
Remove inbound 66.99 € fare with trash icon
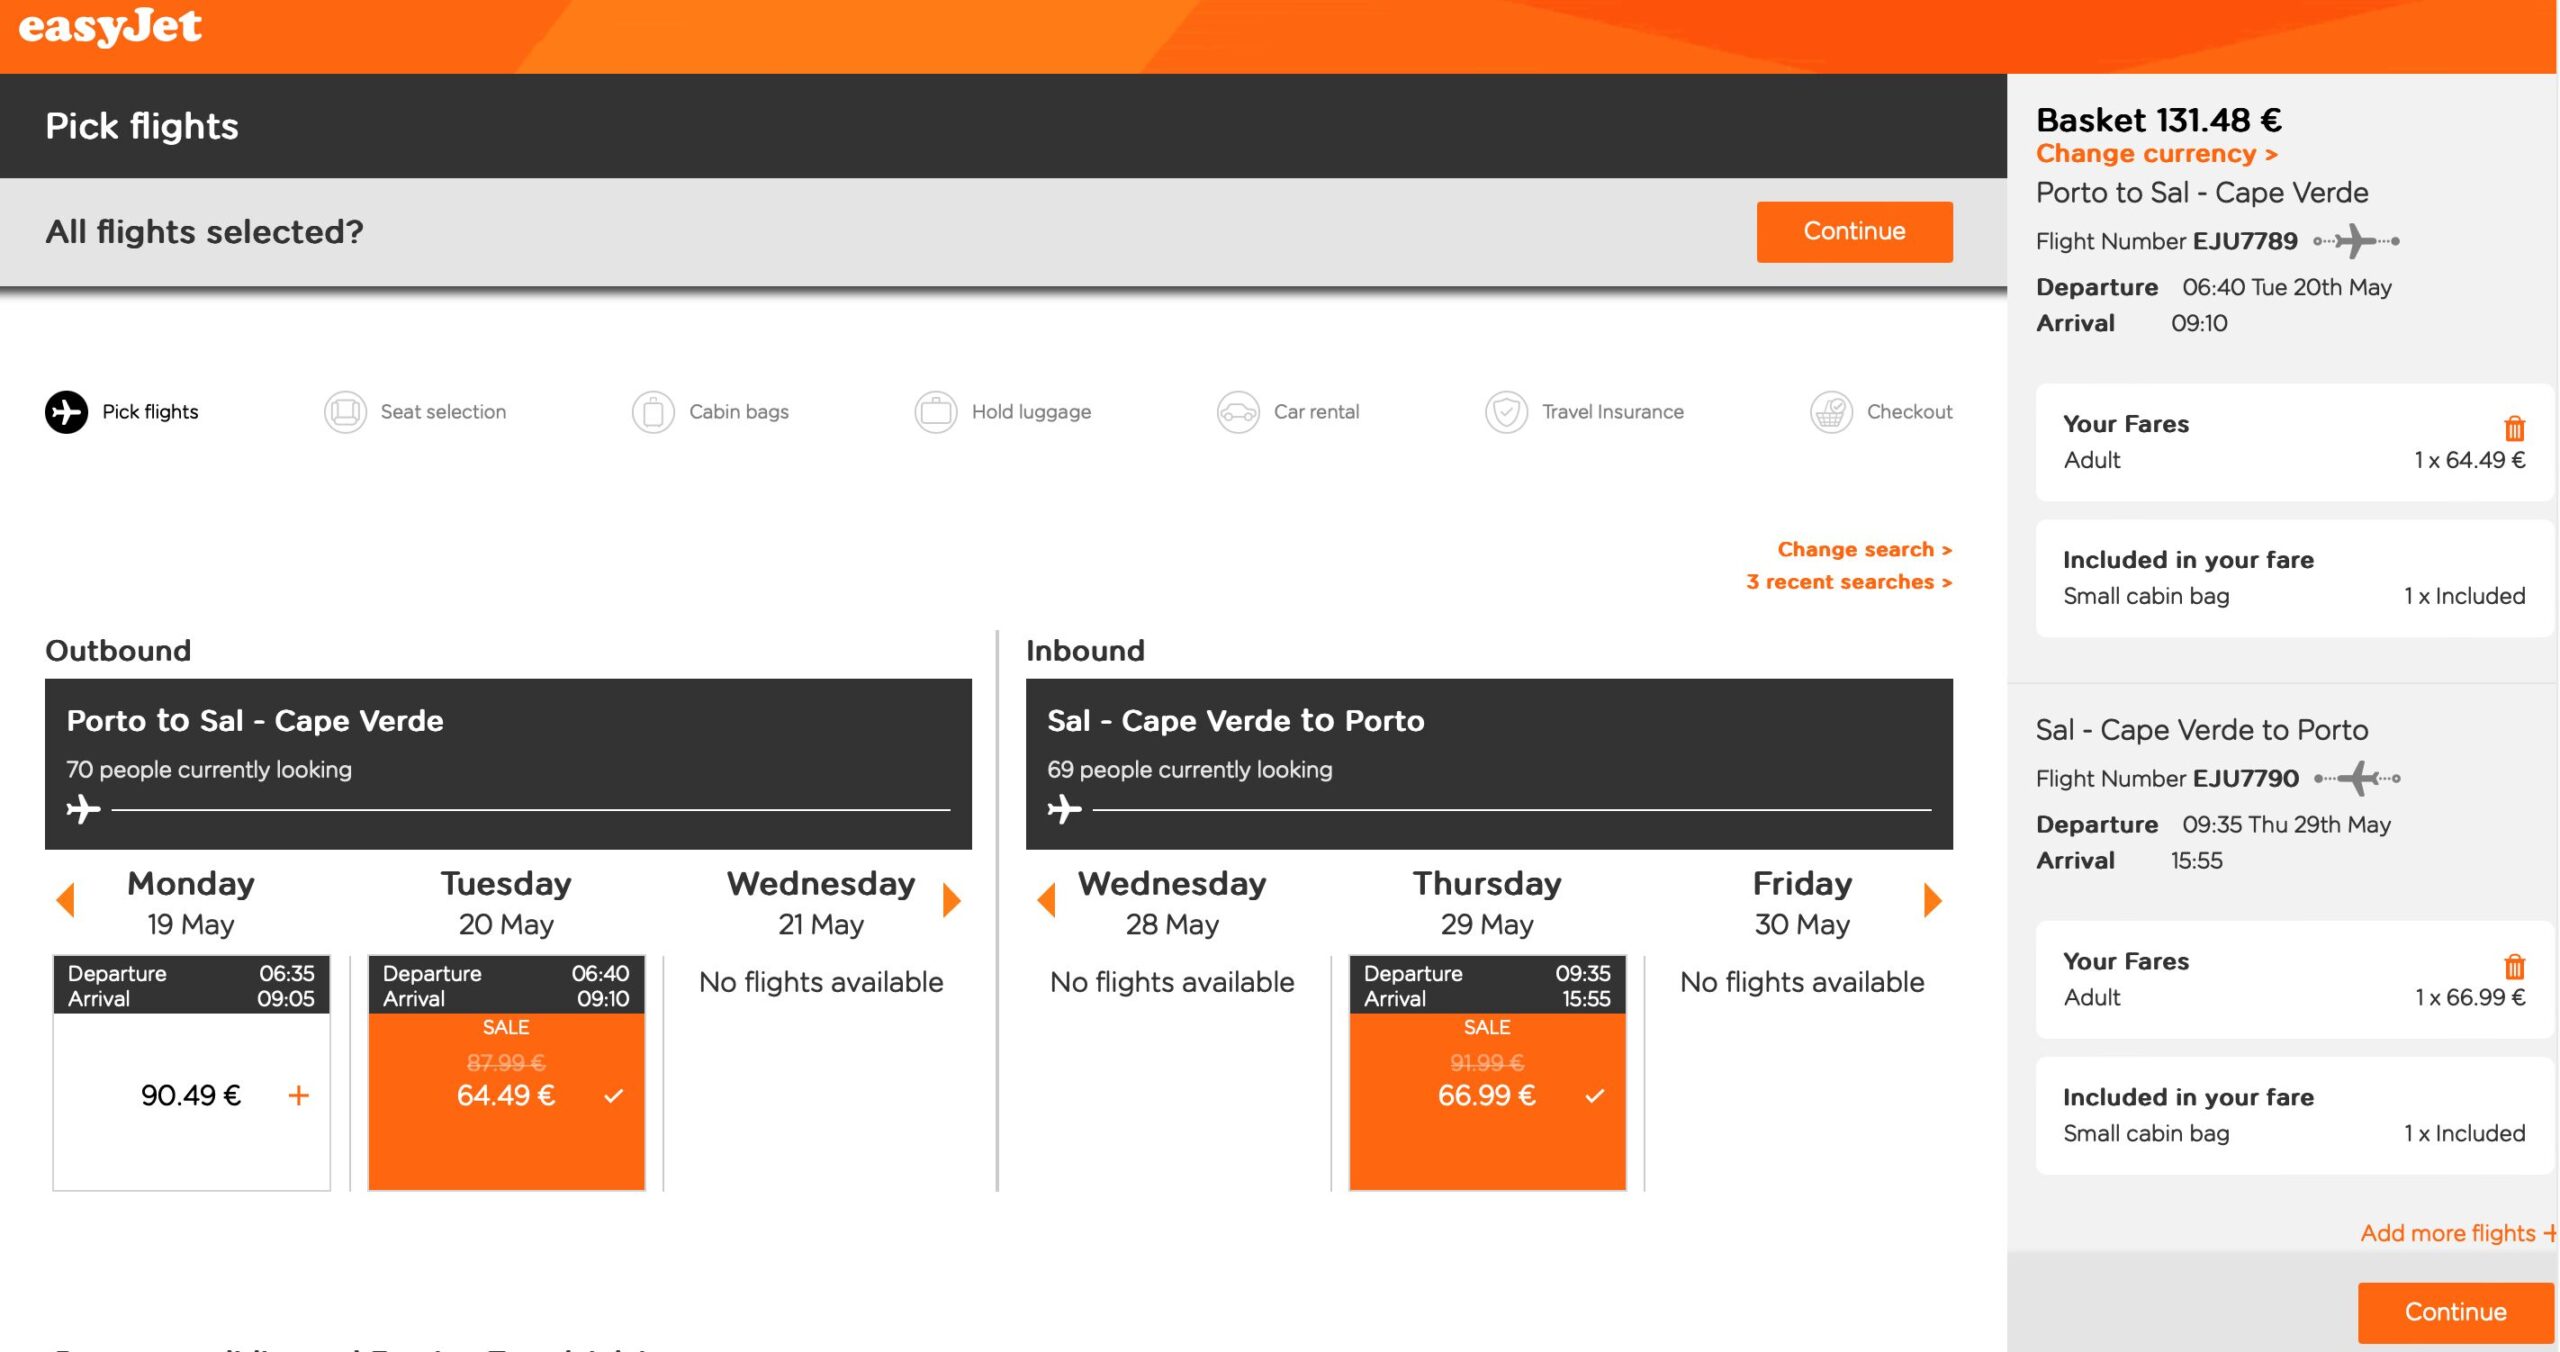(2514, 967)
